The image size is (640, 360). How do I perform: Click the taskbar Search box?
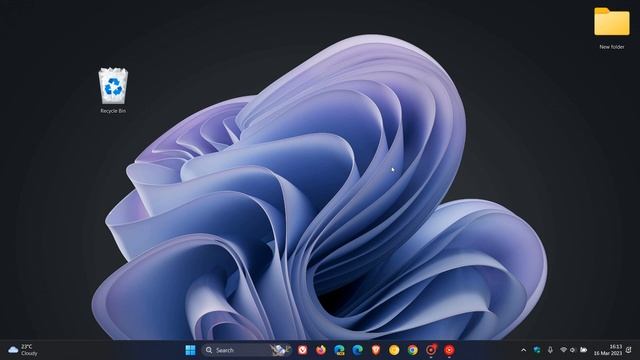pyautogui.click(x=247, y=350)
